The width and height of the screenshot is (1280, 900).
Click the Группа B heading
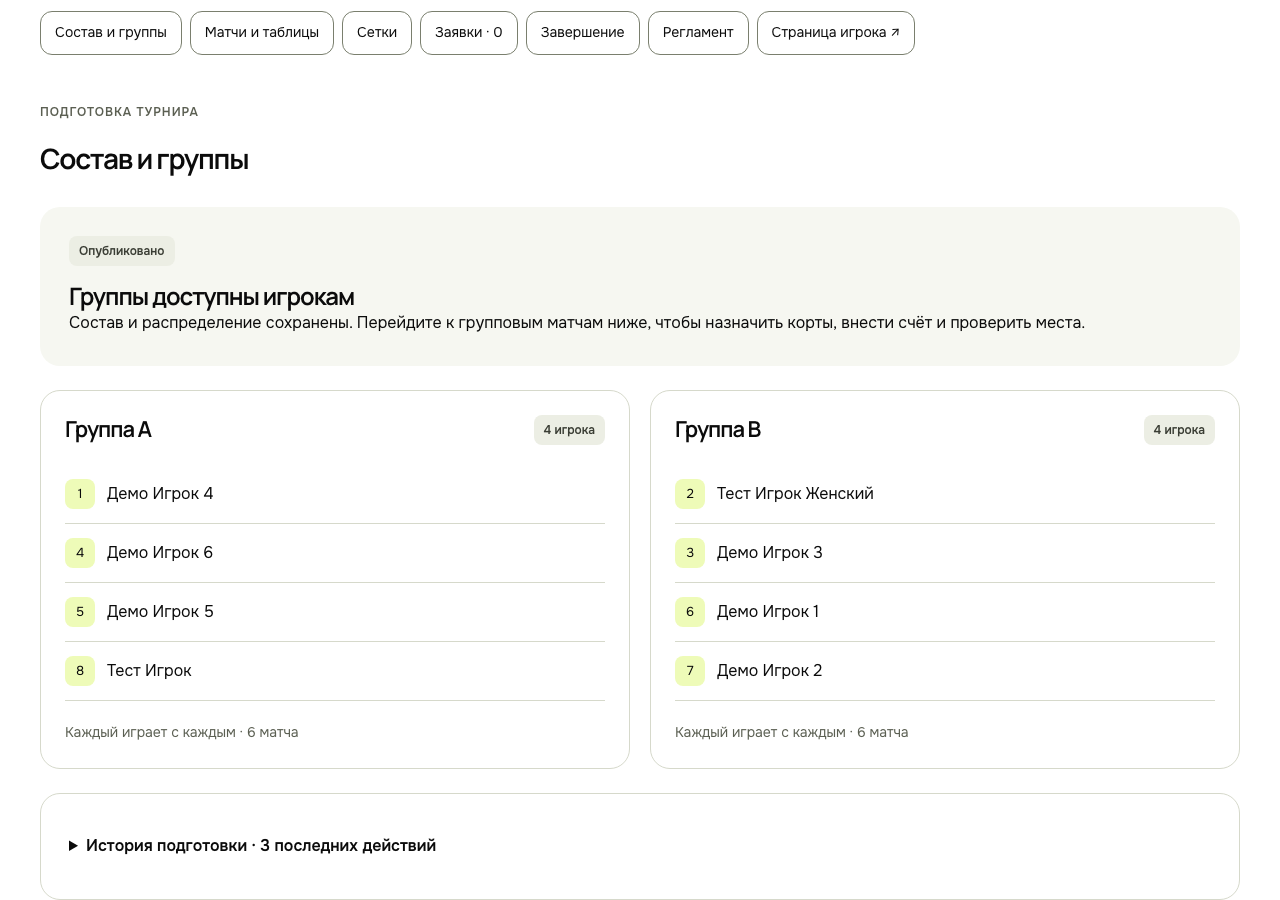click(x=718, y=430)
